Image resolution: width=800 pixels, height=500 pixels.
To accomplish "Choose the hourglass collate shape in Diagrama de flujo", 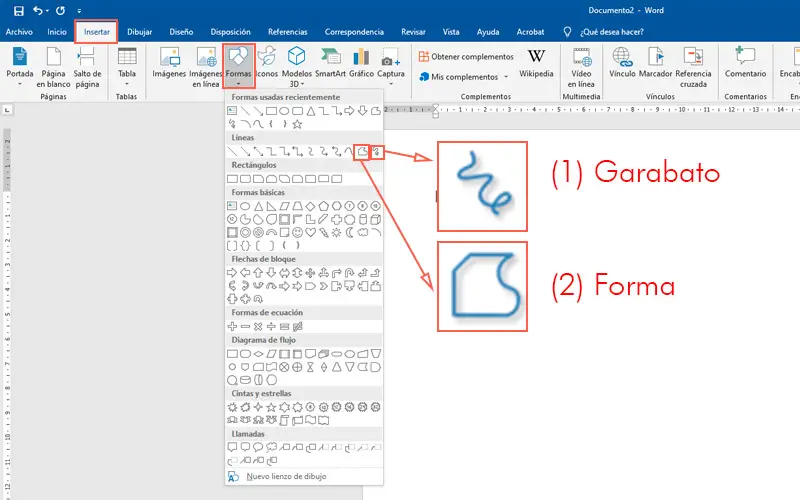I will click(x=310, y=367).
